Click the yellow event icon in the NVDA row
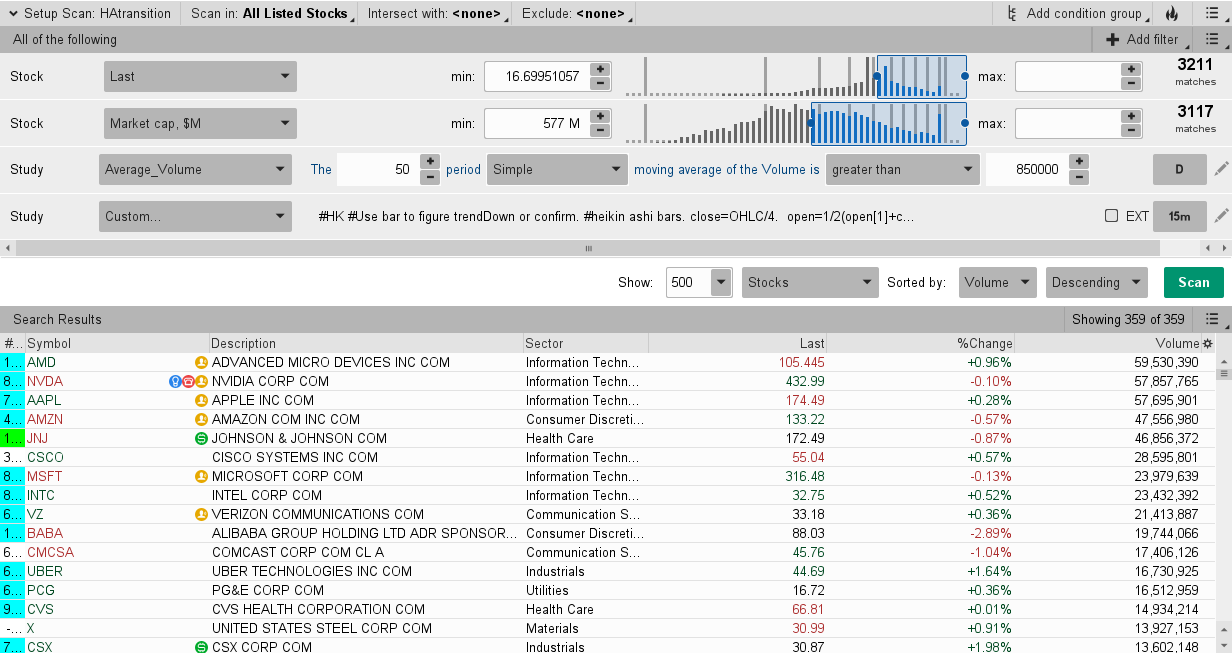This screenshot has height=653, width=1232. point(201,381)
